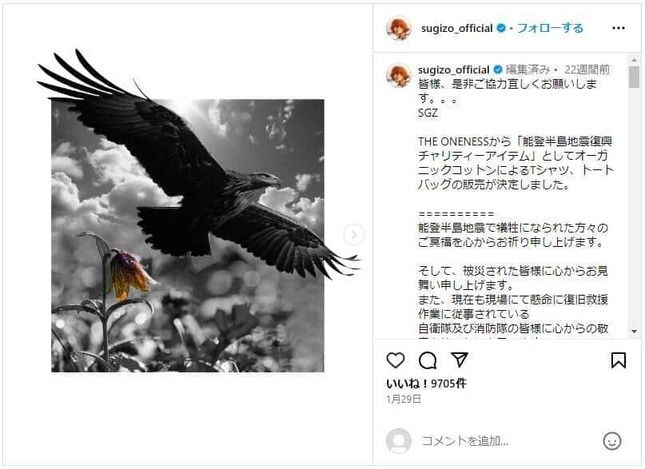Like the post with the heart icon
This screenshot has height=469, width=645.
pos(395,360)
